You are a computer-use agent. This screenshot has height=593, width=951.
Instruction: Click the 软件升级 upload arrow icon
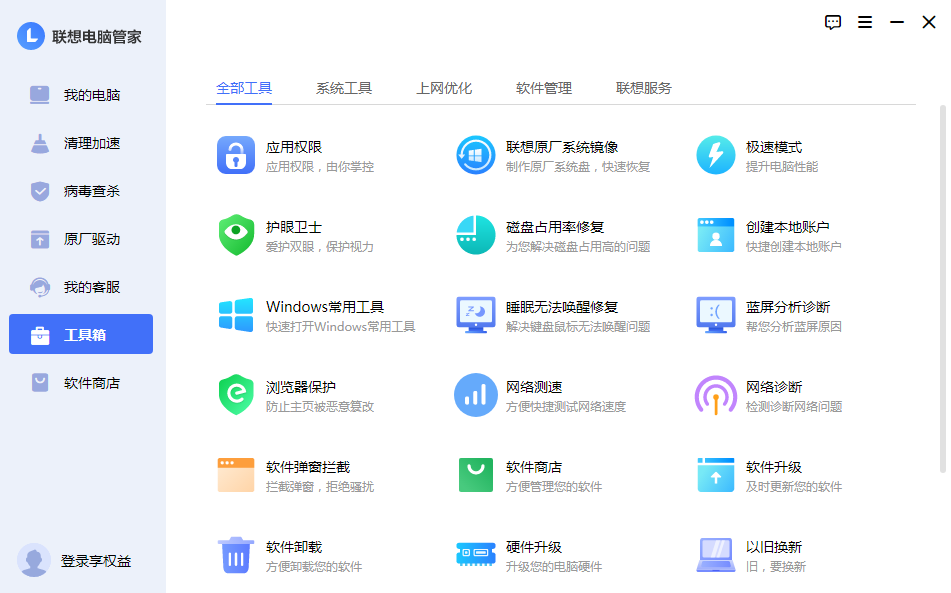point(716,475)
